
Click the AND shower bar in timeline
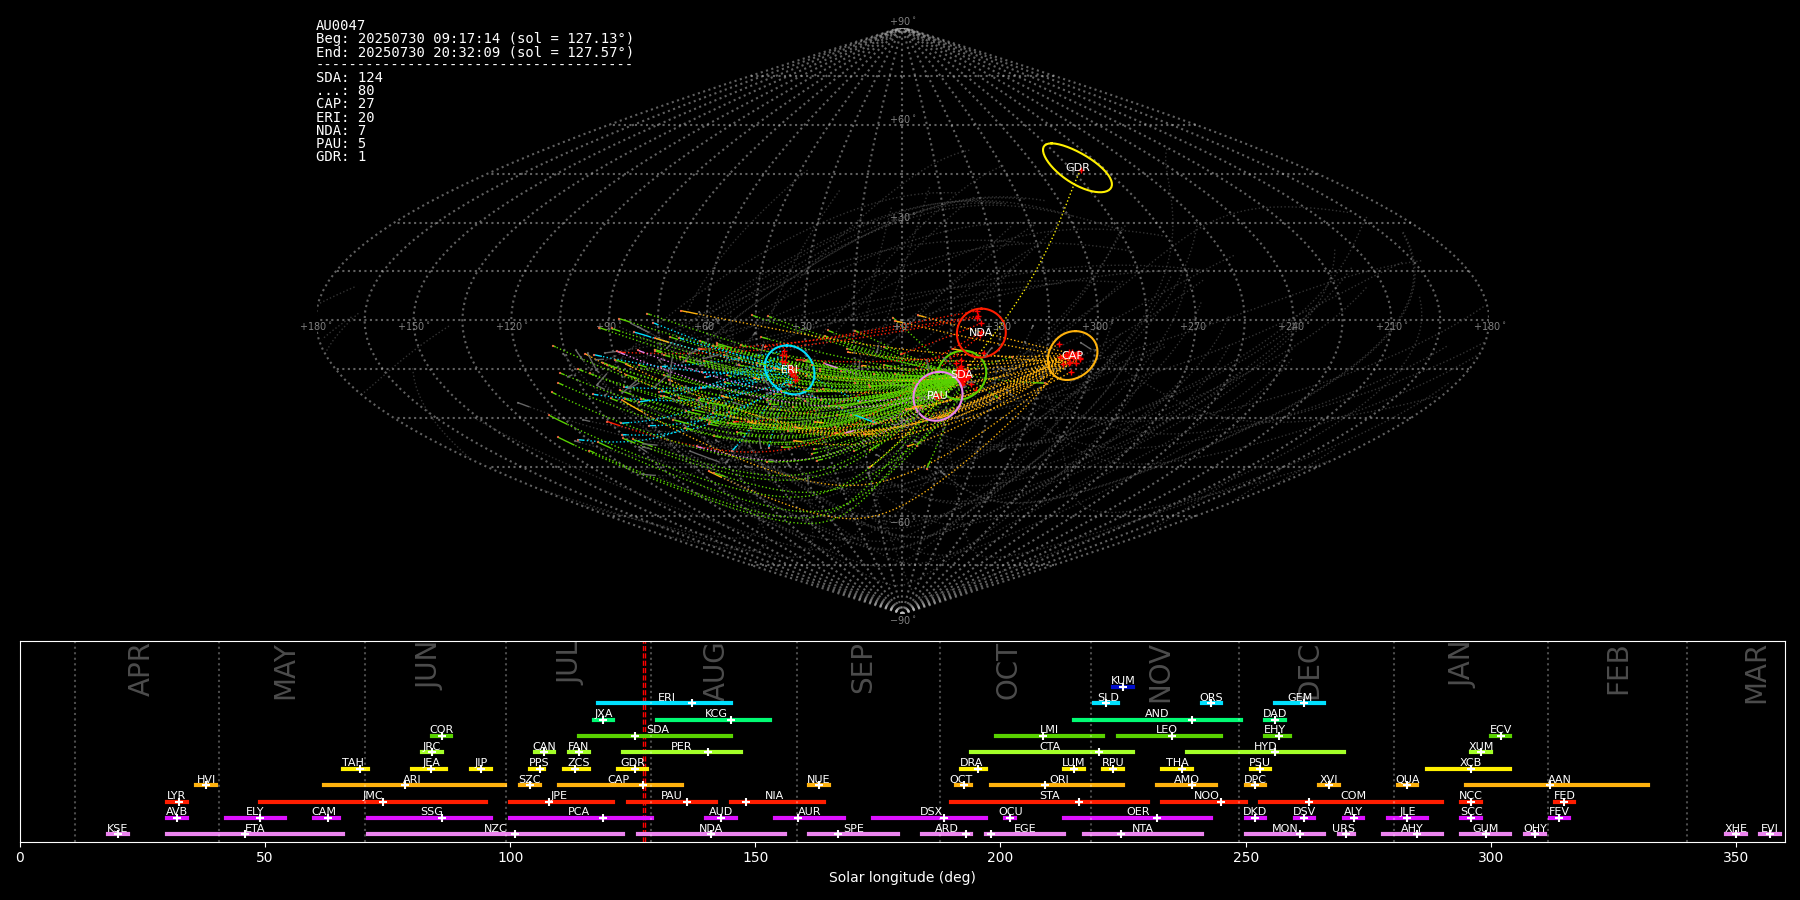pyautogui.click(x=1157, y=720)
